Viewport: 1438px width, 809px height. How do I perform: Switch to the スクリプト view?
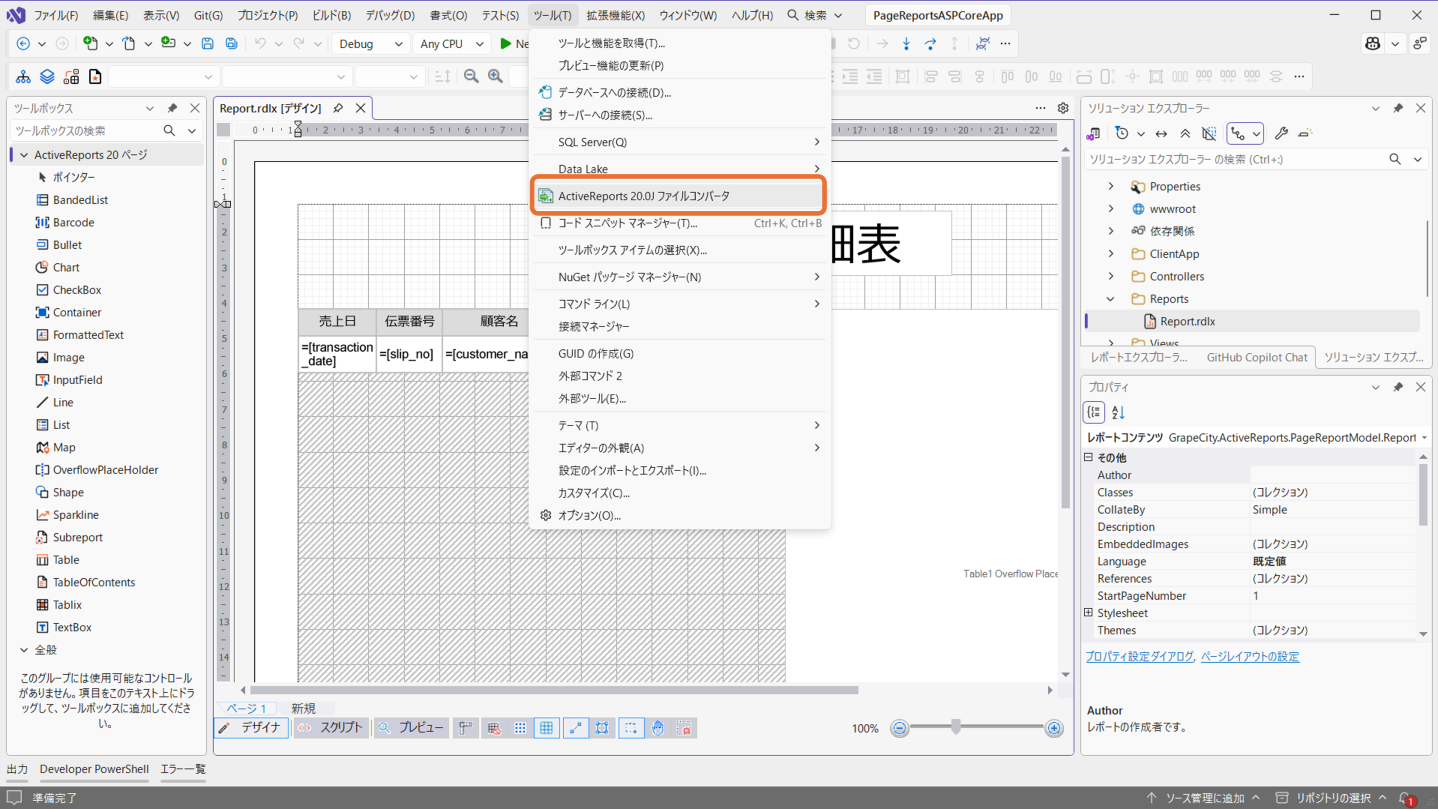pos(330,728)
